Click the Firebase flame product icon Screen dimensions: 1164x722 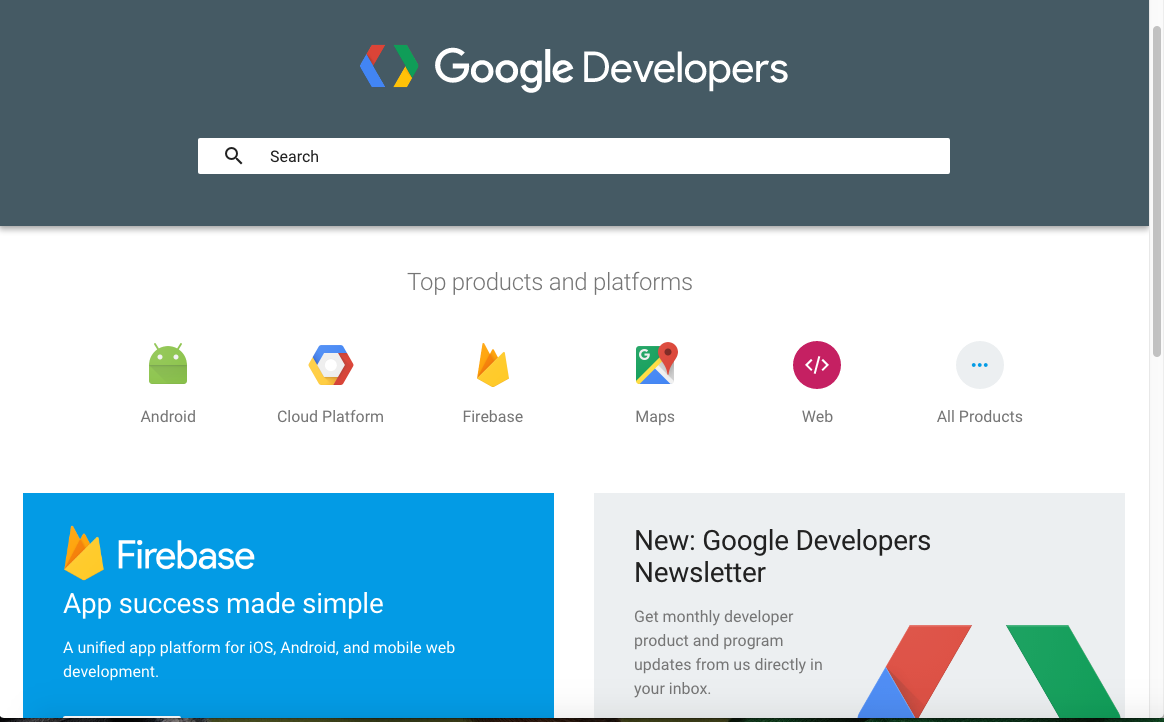493,365
